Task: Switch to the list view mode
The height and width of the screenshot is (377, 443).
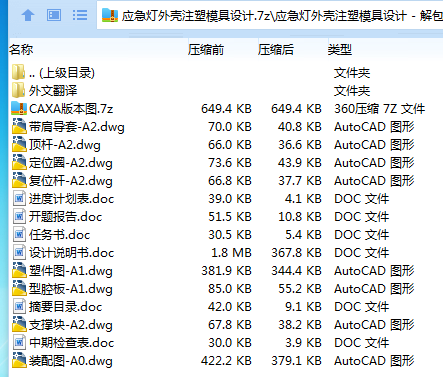Action: click(x=80, y=15)
